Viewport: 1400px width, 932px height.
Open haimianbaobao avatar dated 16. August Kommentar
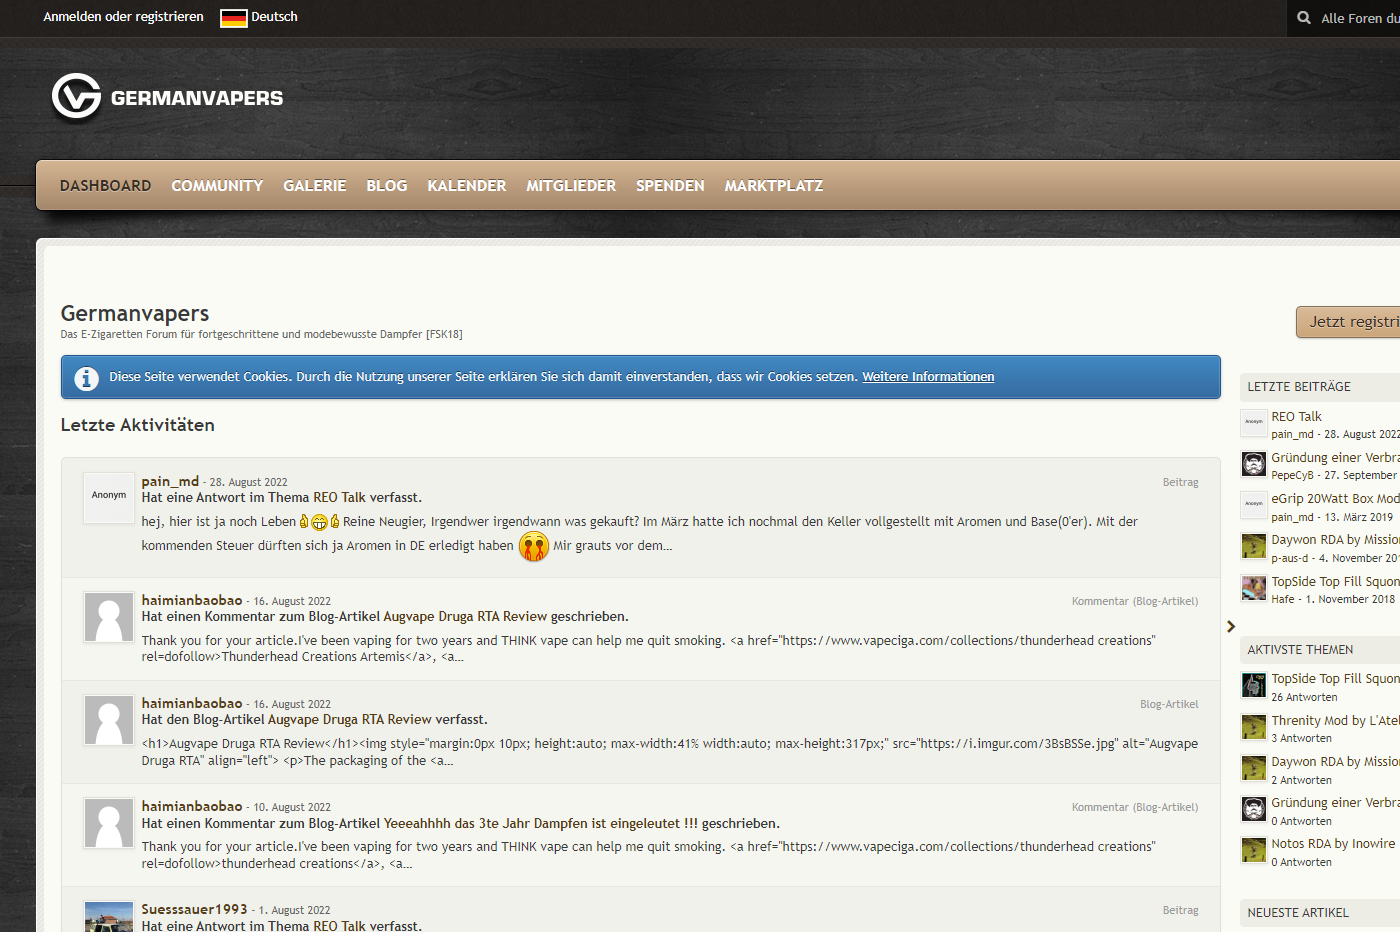click(109, 617)
